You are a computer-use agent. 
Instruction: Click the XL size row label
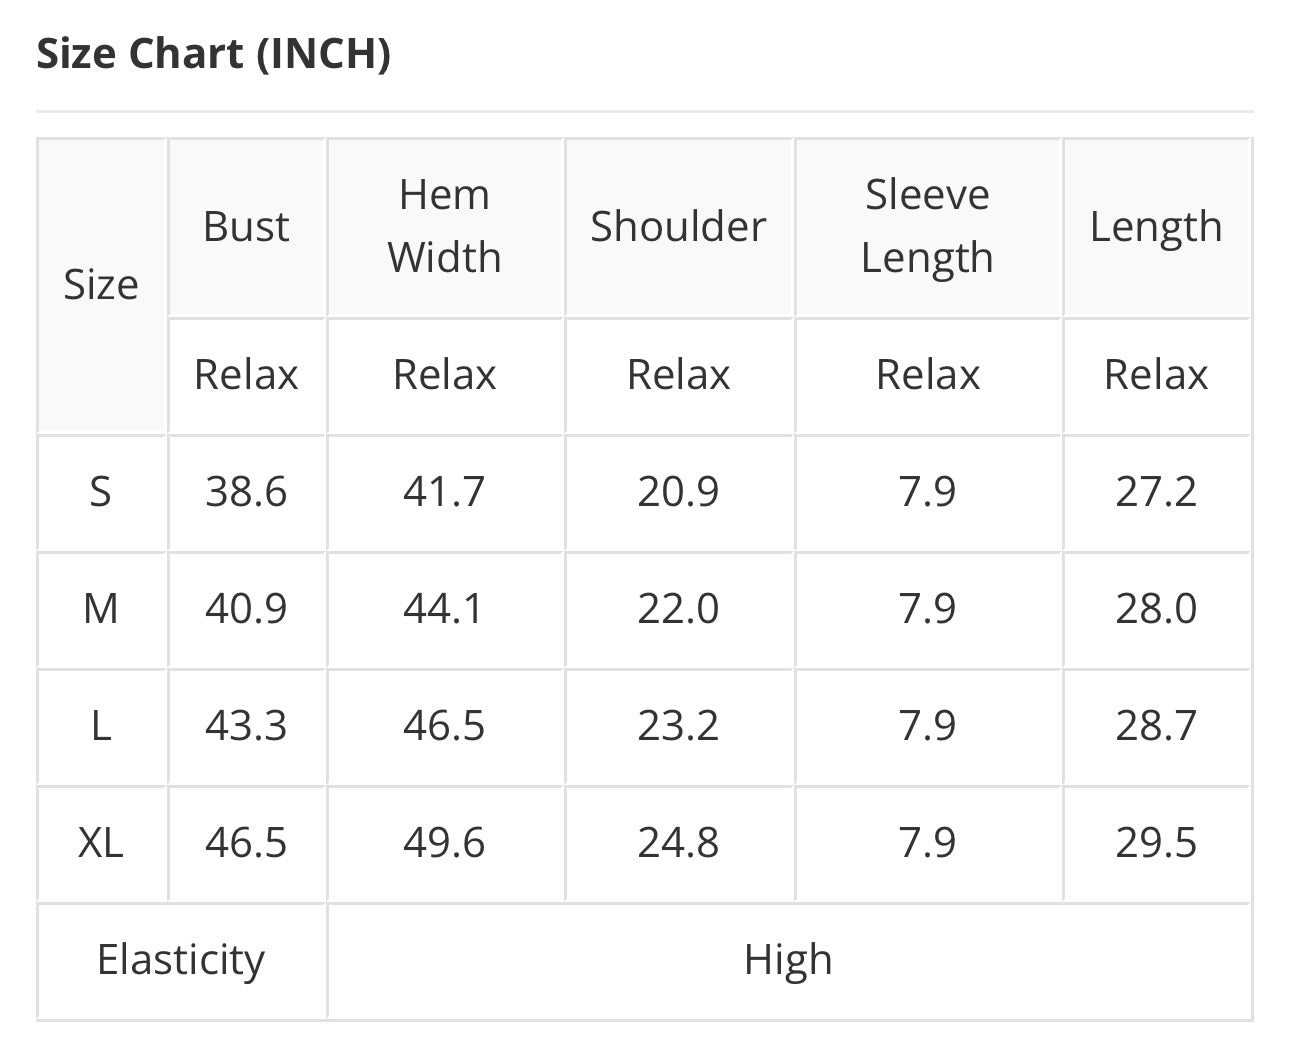[101, 843]
